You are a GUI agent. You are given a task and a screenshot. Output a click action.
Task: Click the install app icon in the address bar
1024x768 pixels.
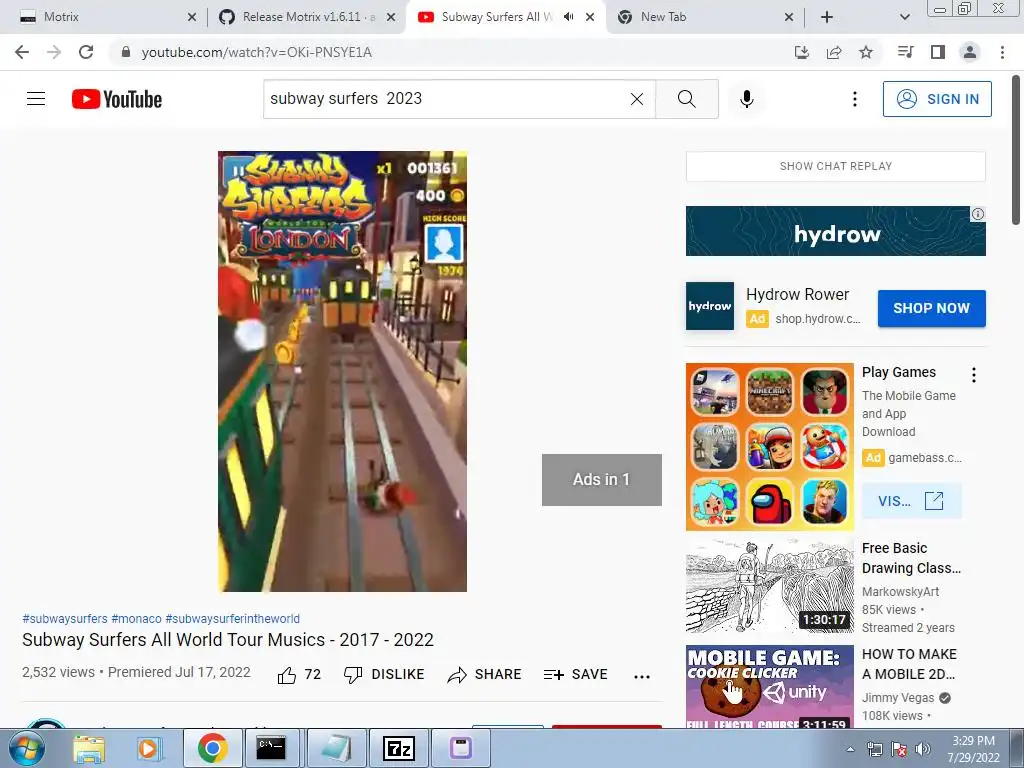(801, 52)
